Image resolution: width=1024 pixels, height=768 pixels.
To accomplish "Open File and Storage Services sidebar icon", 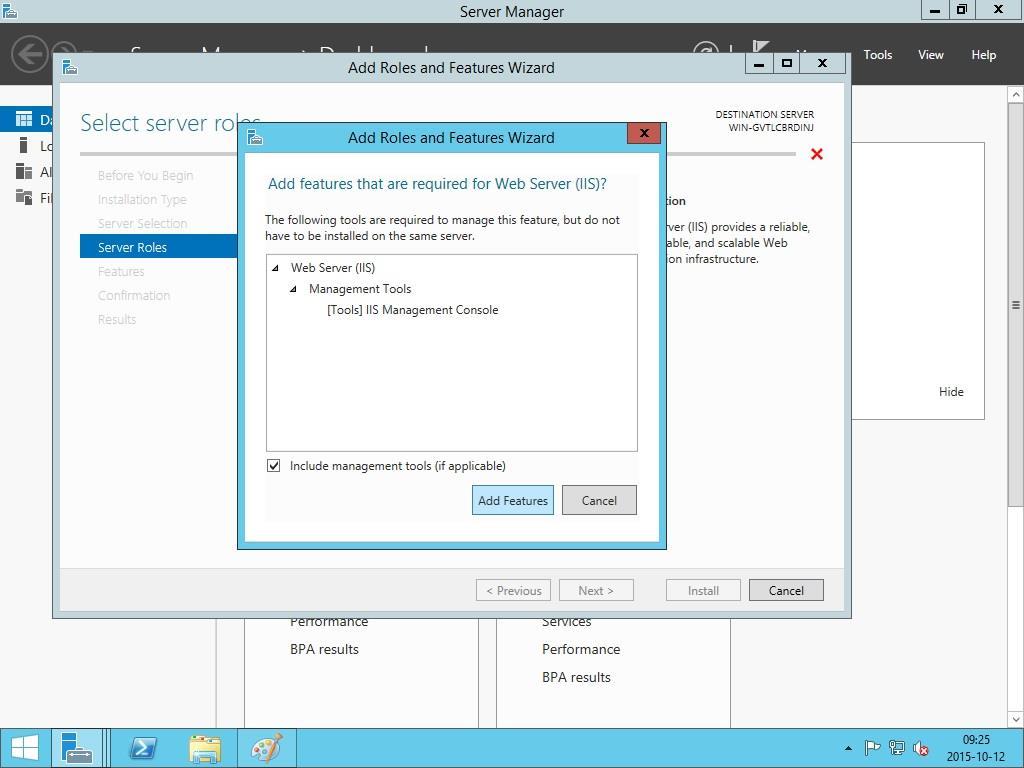I will [x=24, y=197].
